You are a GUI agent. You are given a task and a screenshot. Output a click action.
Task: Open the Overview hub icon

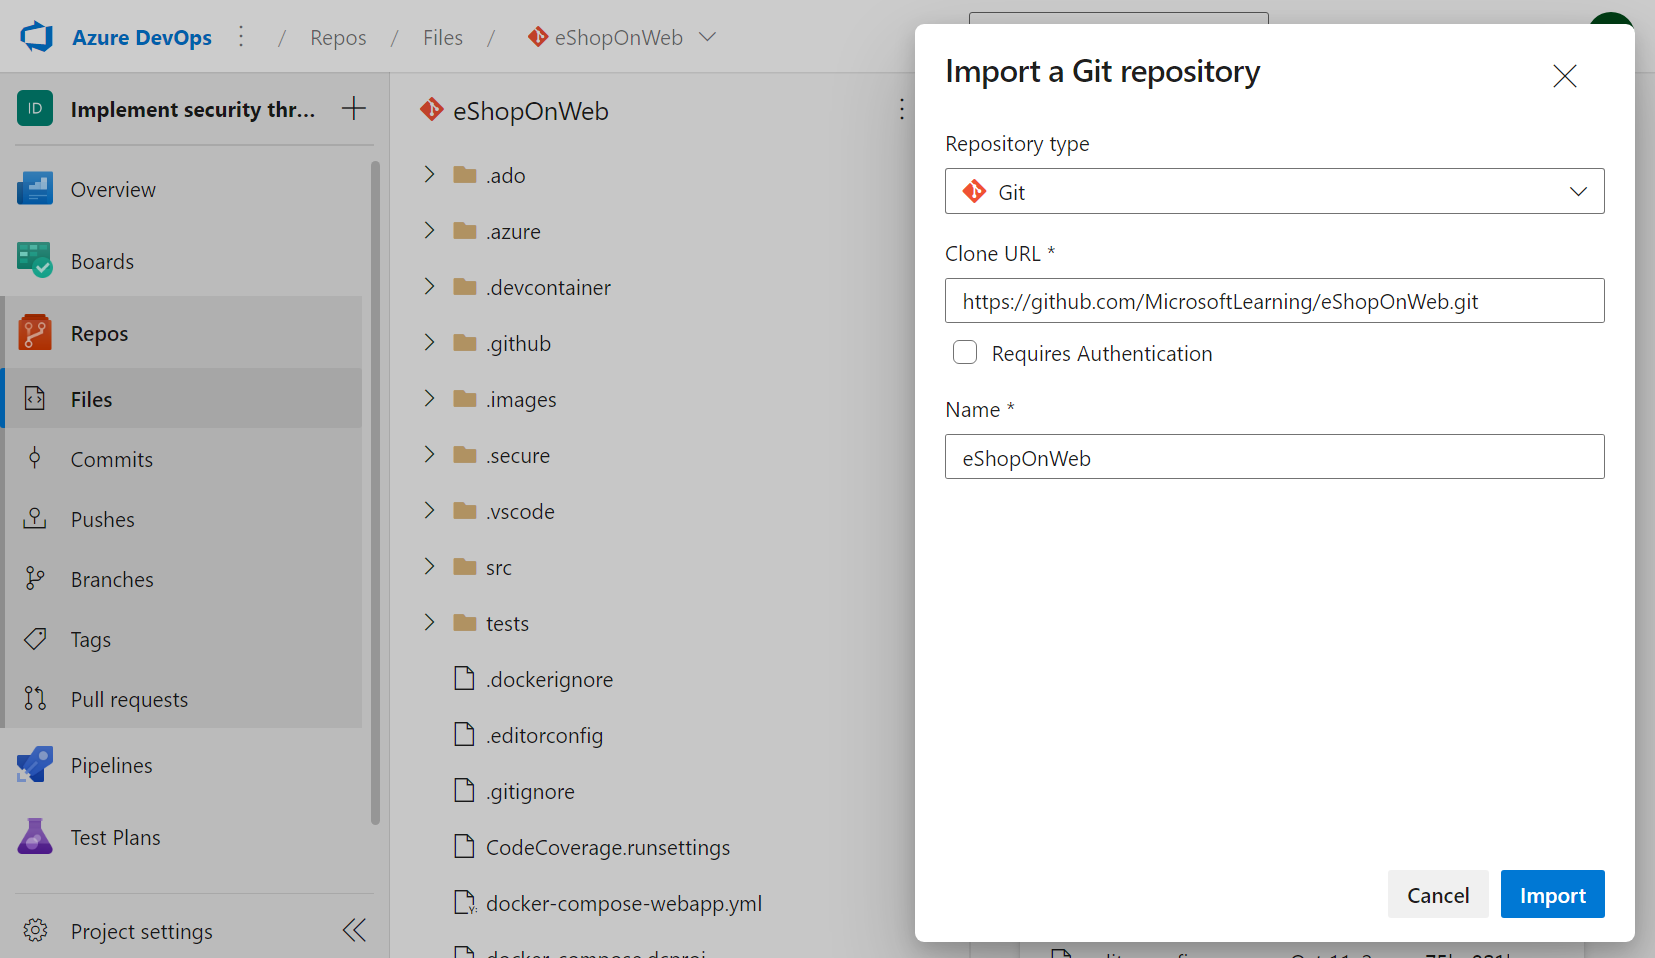[x=35, y=189]
